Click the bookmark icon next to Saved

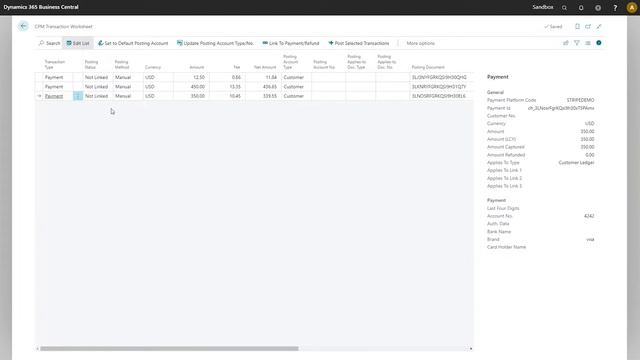tap(577, 27)
